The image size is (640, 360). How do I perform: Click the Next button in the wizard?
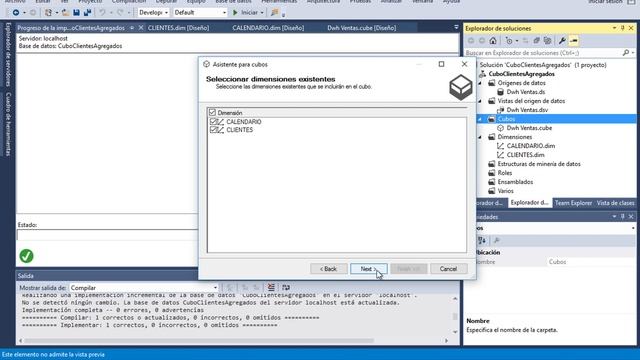pos(369,269)
